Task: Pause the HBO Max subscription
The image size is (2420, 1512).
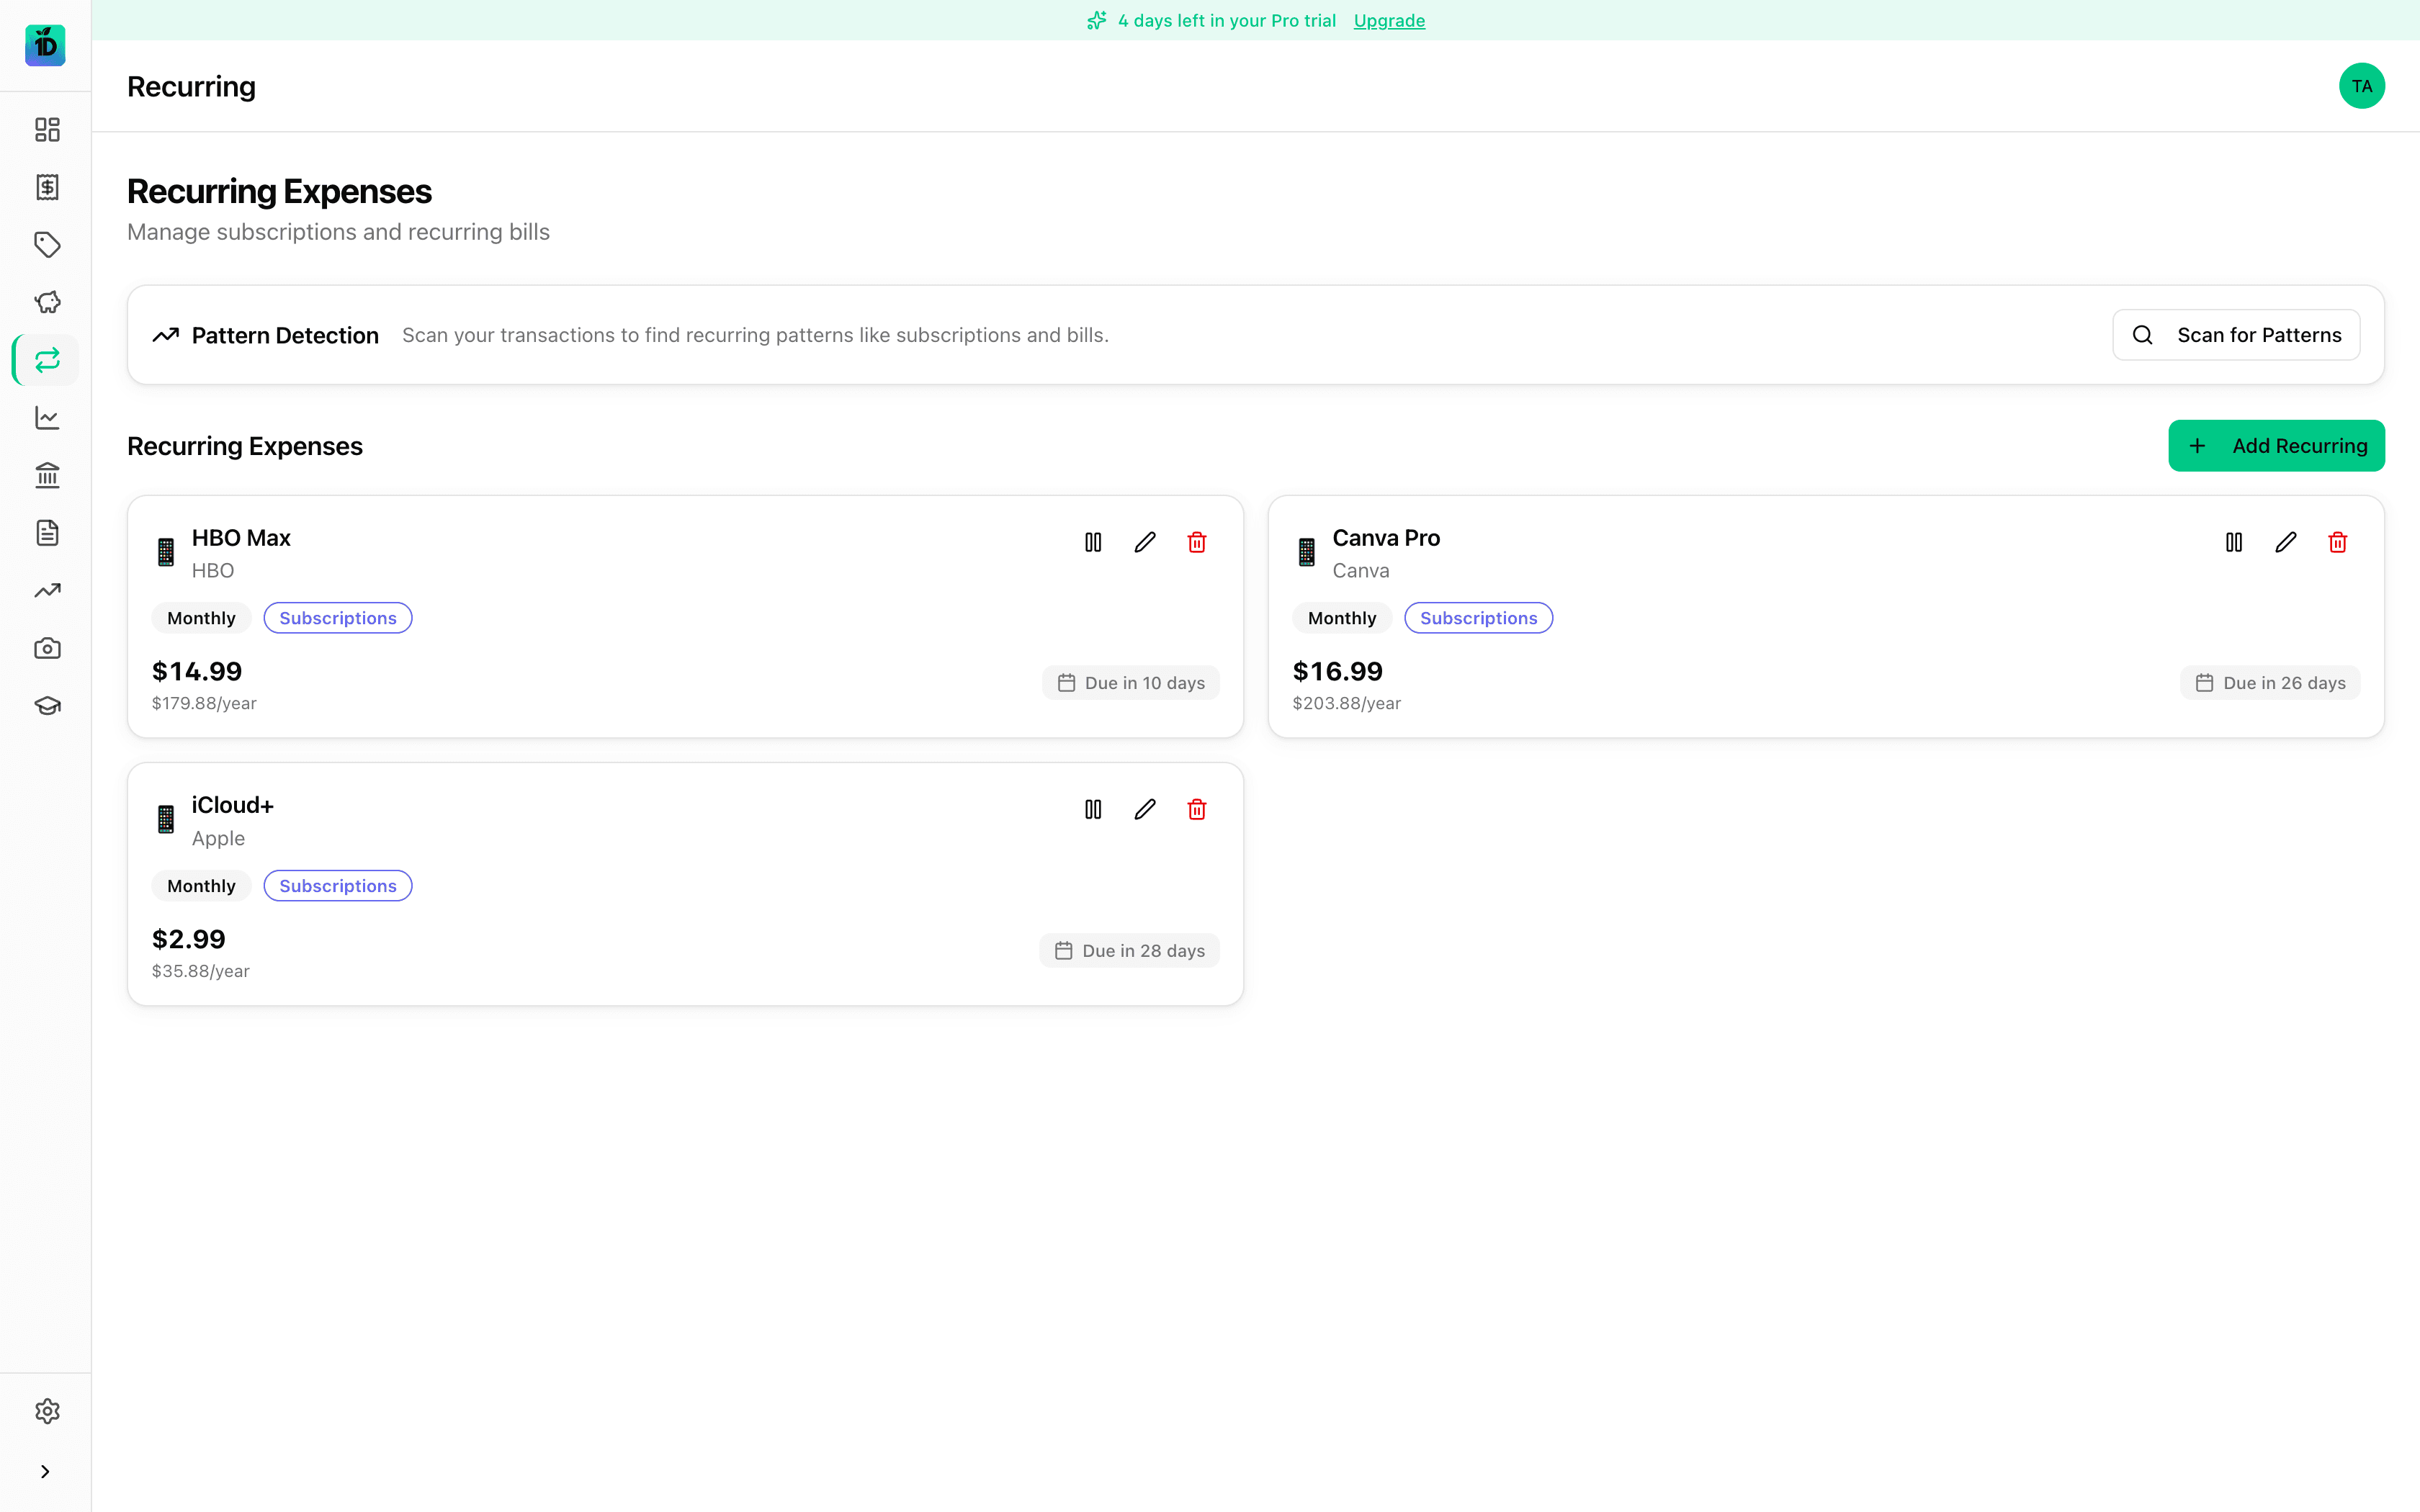Action: click(x=1092, y=541)
